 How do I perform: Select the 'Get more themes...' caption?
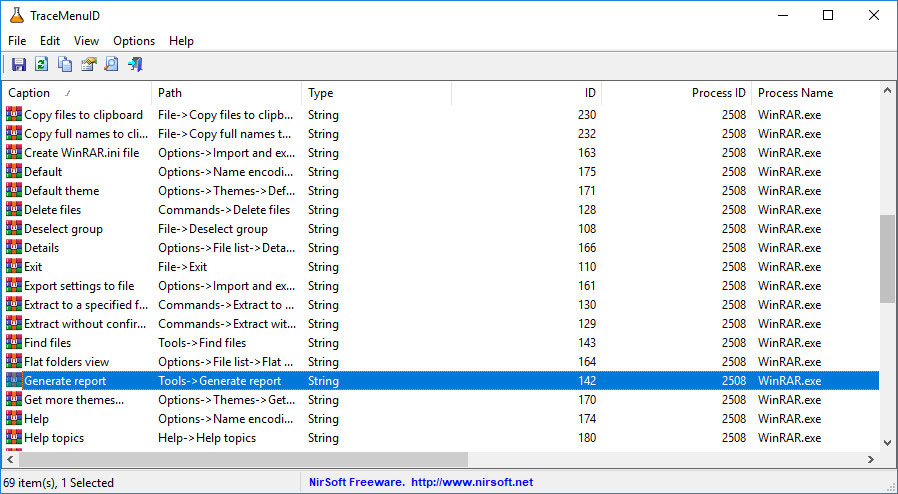click(74, 400)
